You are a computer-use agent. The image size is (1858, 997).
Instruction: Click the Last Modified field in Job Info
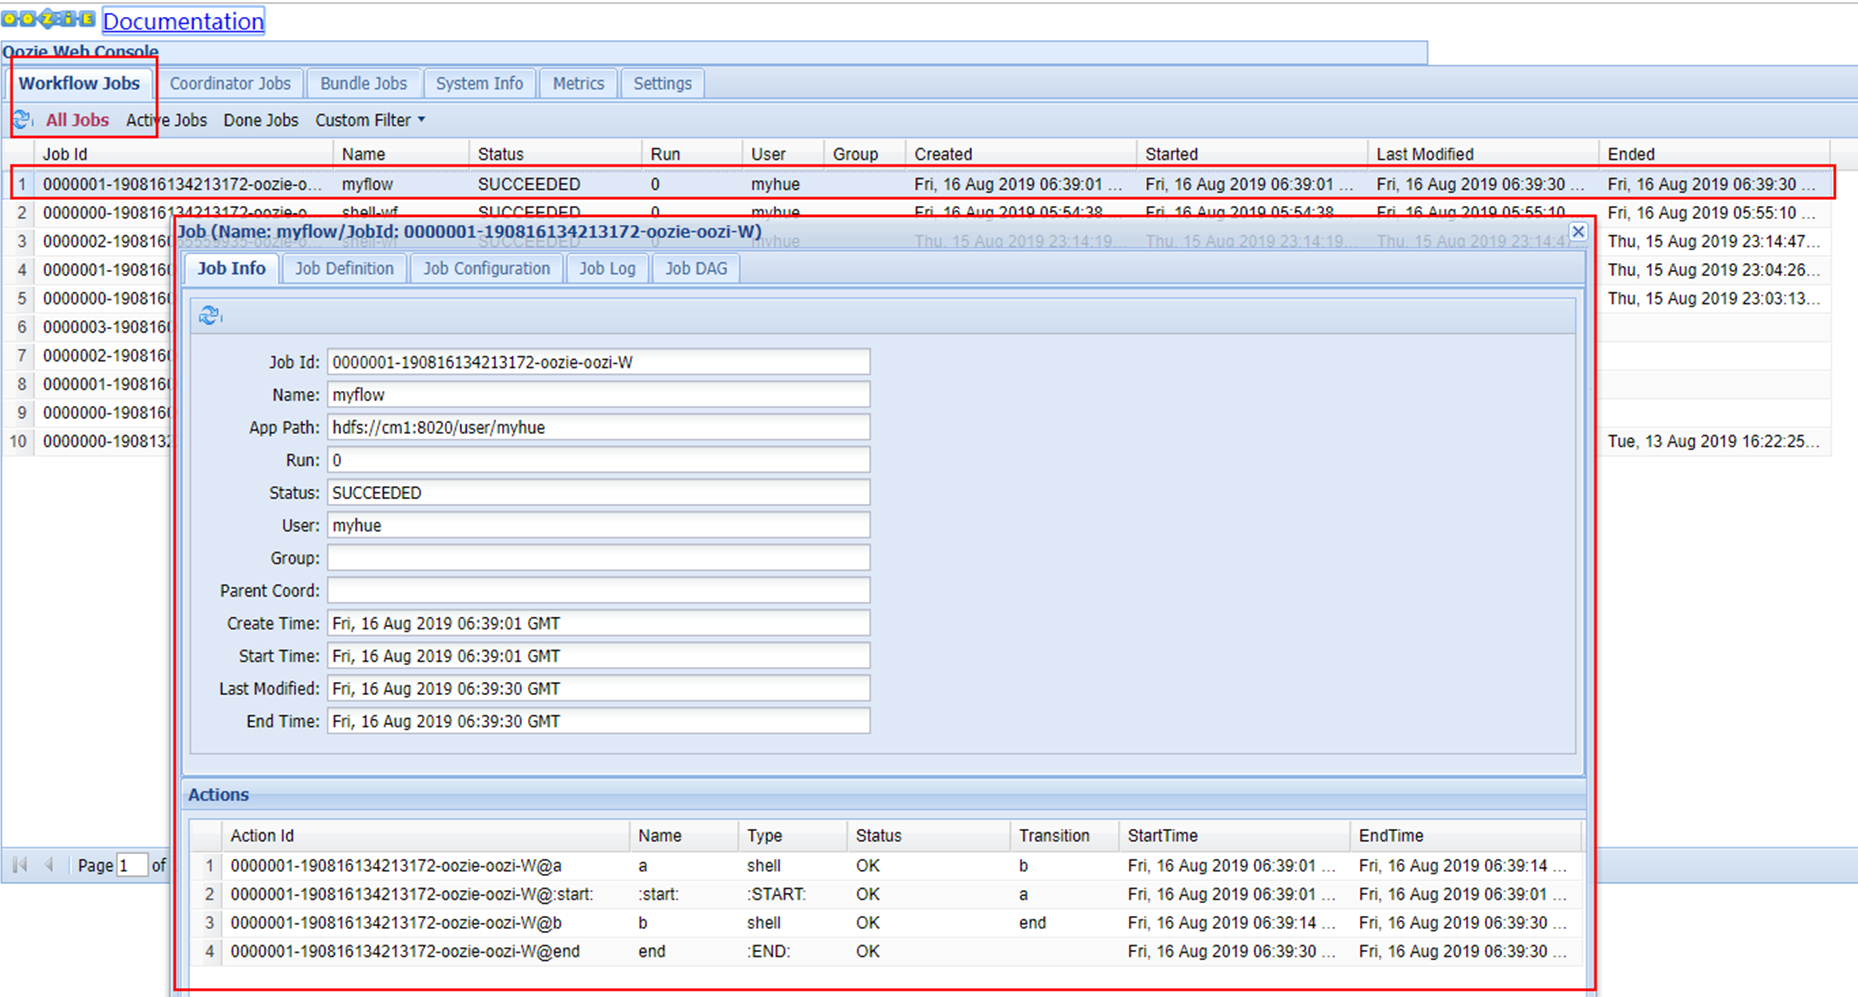pyautogui.click(x=598, y=689)
